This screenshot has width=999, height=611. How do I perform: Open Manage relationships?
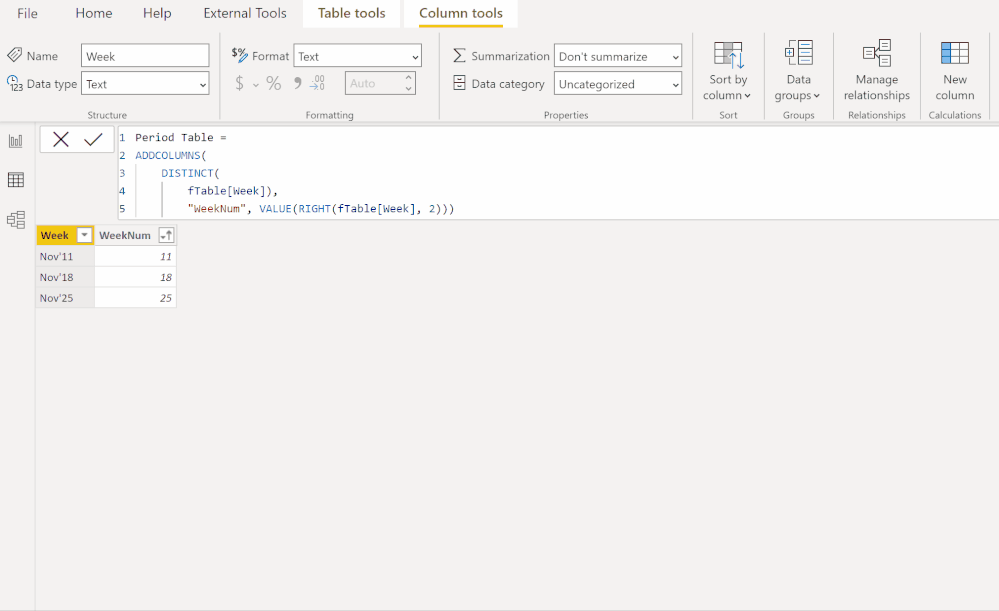click(877, 70)
